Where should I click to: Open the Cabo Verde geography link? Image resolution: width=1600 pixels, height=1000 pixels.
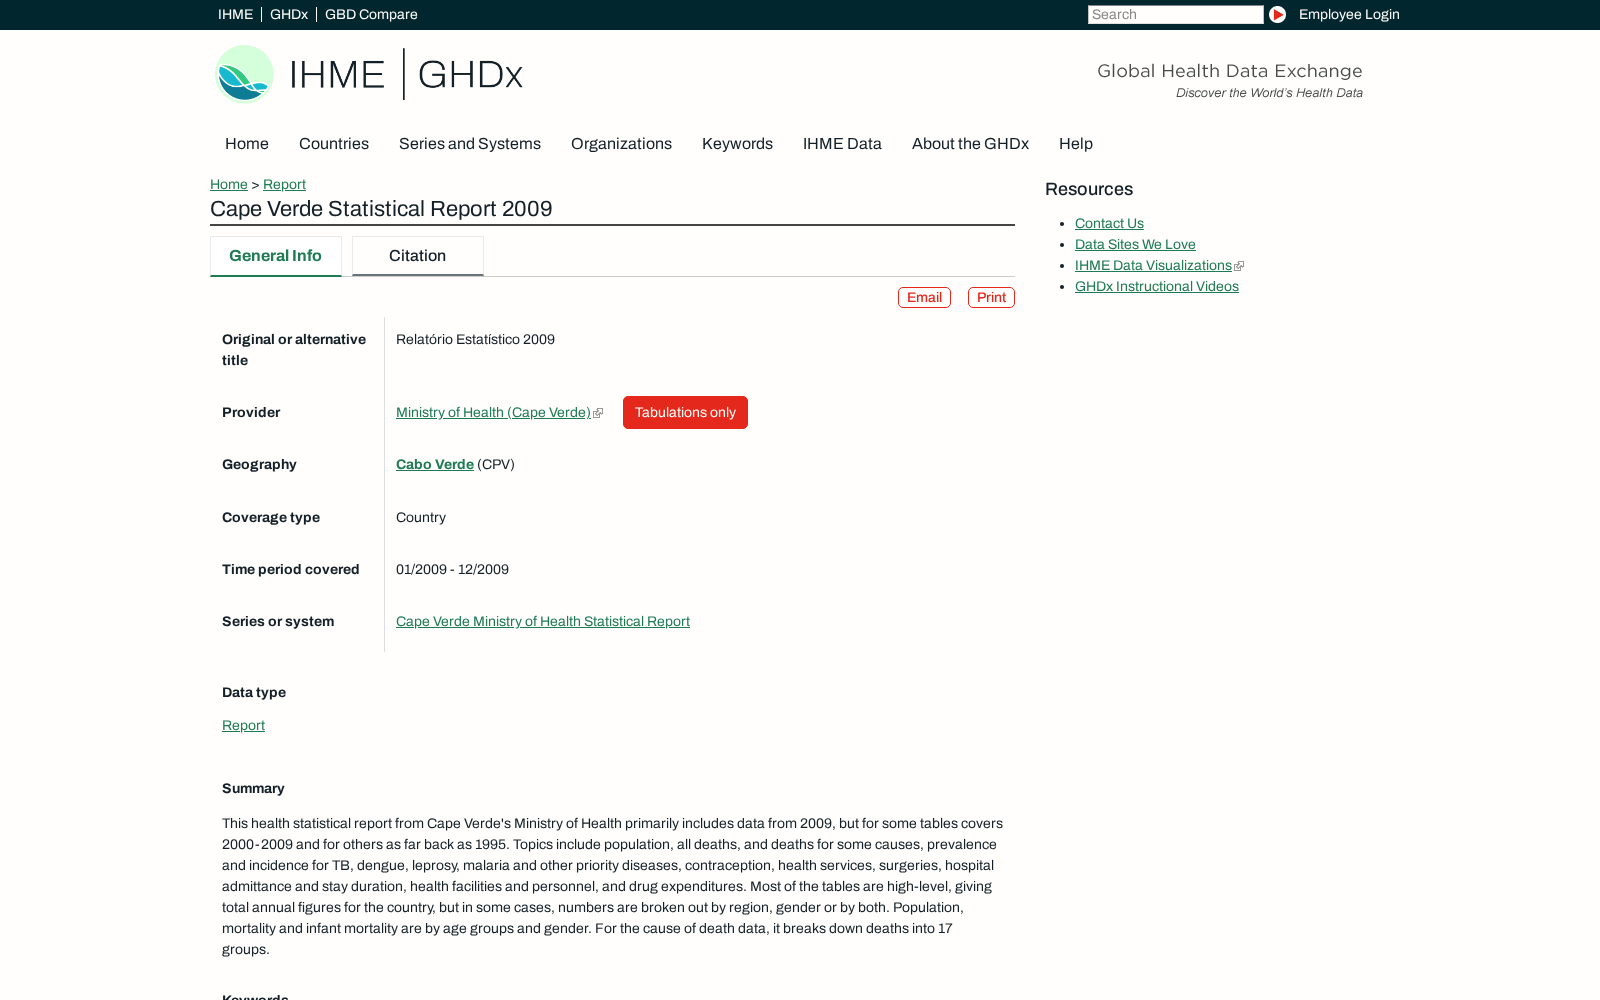tap(435, 464)
